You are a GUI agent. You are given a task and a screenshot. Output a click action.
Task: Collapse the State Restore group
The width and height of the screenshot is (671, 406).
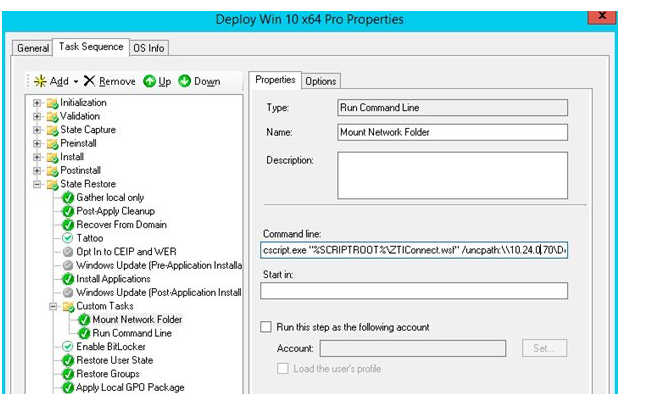point(37,184)
